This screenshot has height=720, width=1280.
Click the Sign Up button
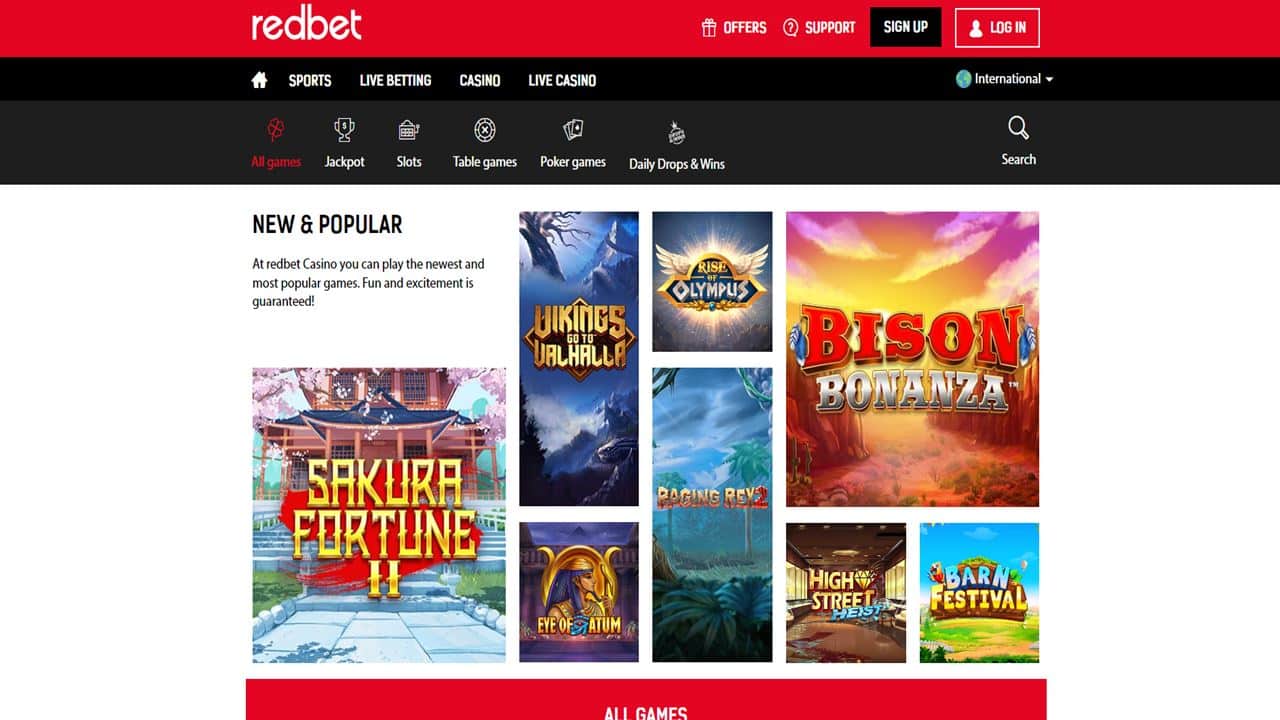tap(906, 27)
